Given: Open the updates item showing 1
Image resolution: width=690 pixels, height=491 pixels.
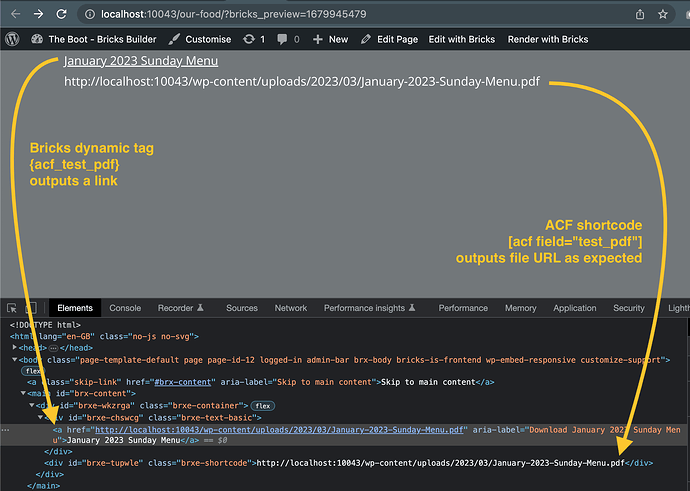Looking at the screenshot, I should [x=254, y=39].
